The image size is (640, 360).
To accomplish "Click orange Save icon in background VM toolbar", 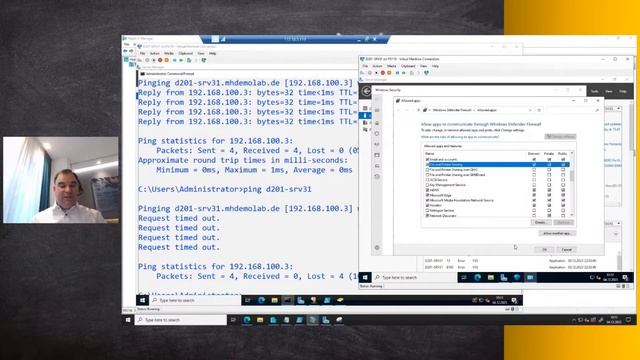I will click(166, 60).
